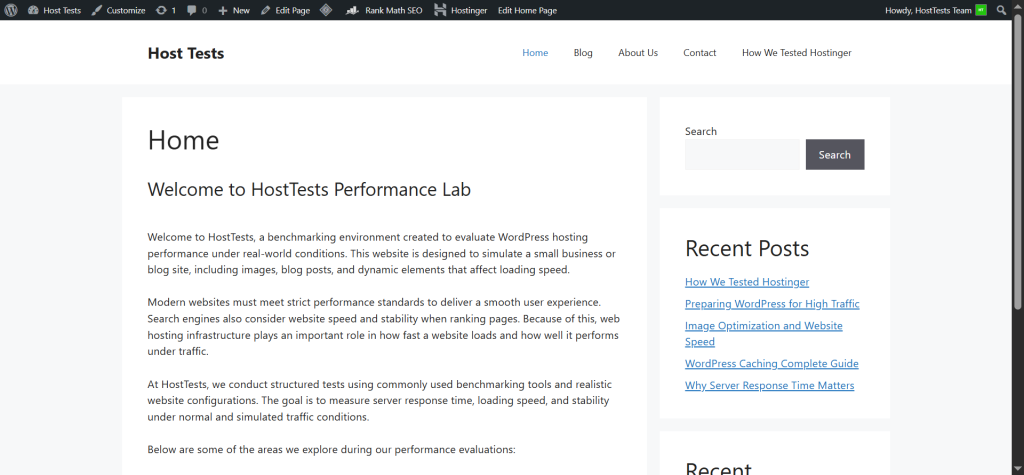Focus the sidebar Search input field
Screen dimensions: 1024x475
point(743,155)
